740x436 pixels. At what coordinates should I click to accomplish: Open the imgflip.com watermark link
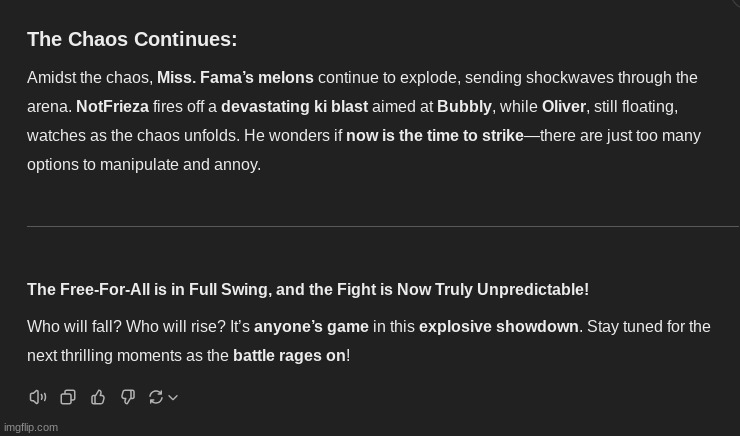click(x=30, y=427)
